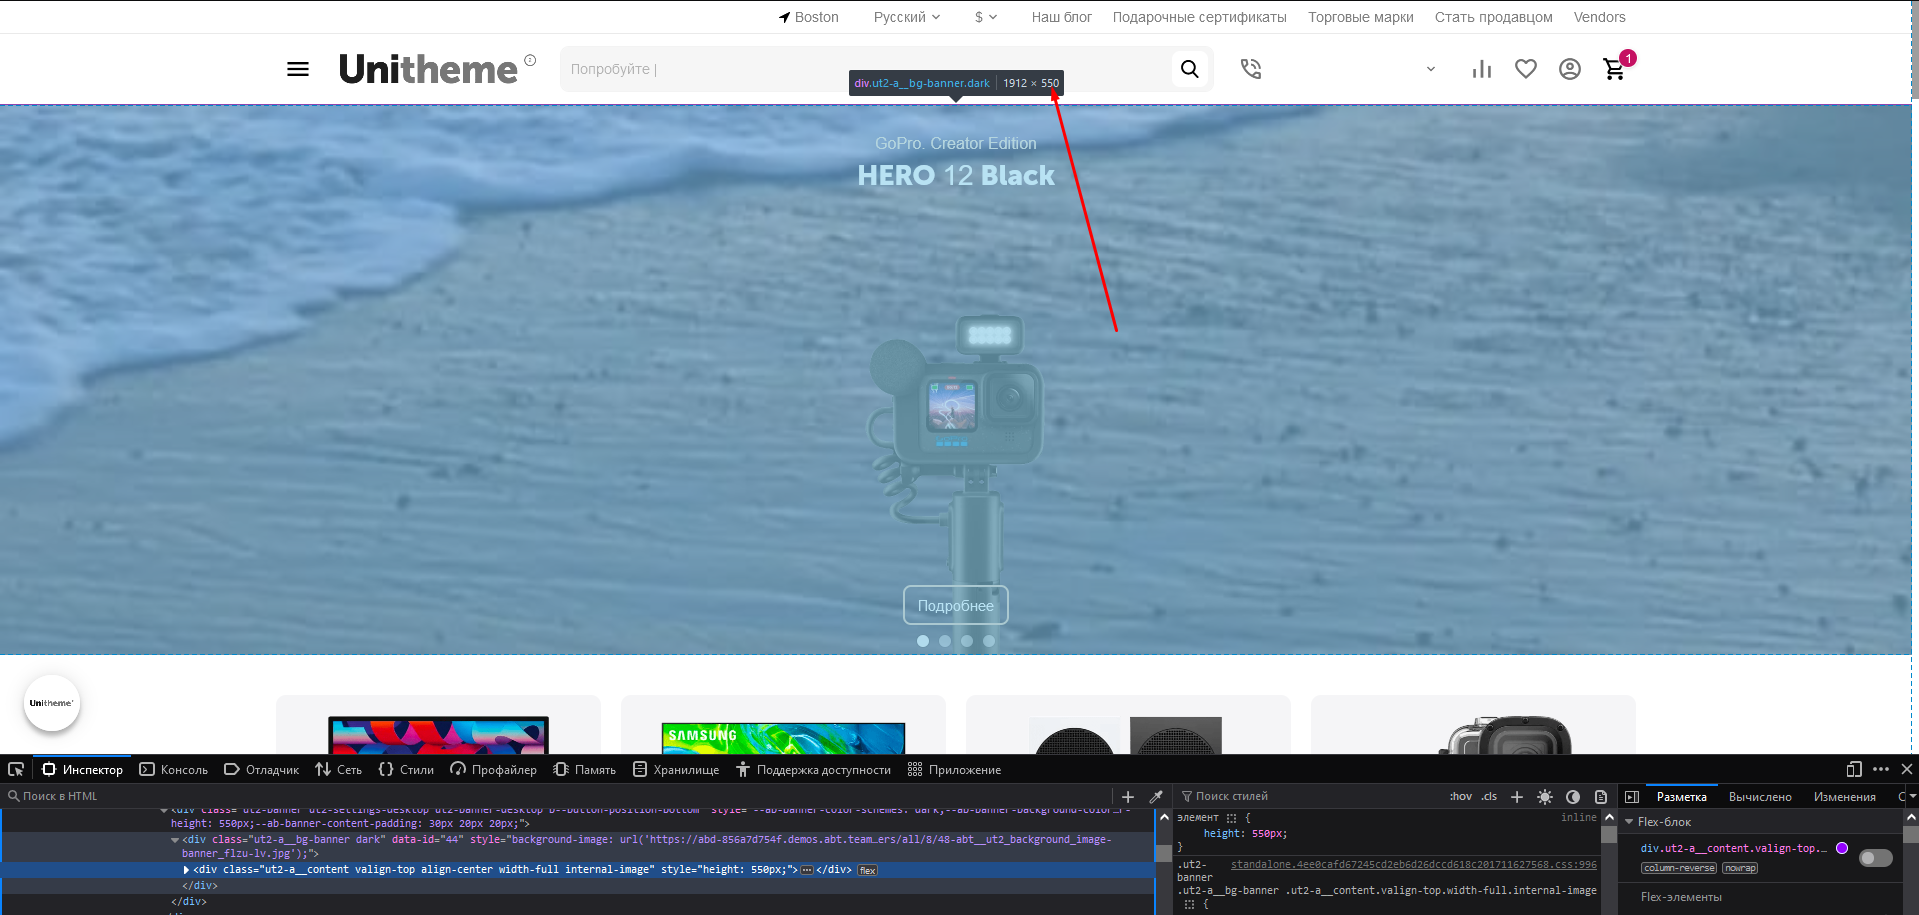The height and width of the screenshot is (915, 1919).
Task: Open the Поддержка доступности tab
Action: point(813,770)
